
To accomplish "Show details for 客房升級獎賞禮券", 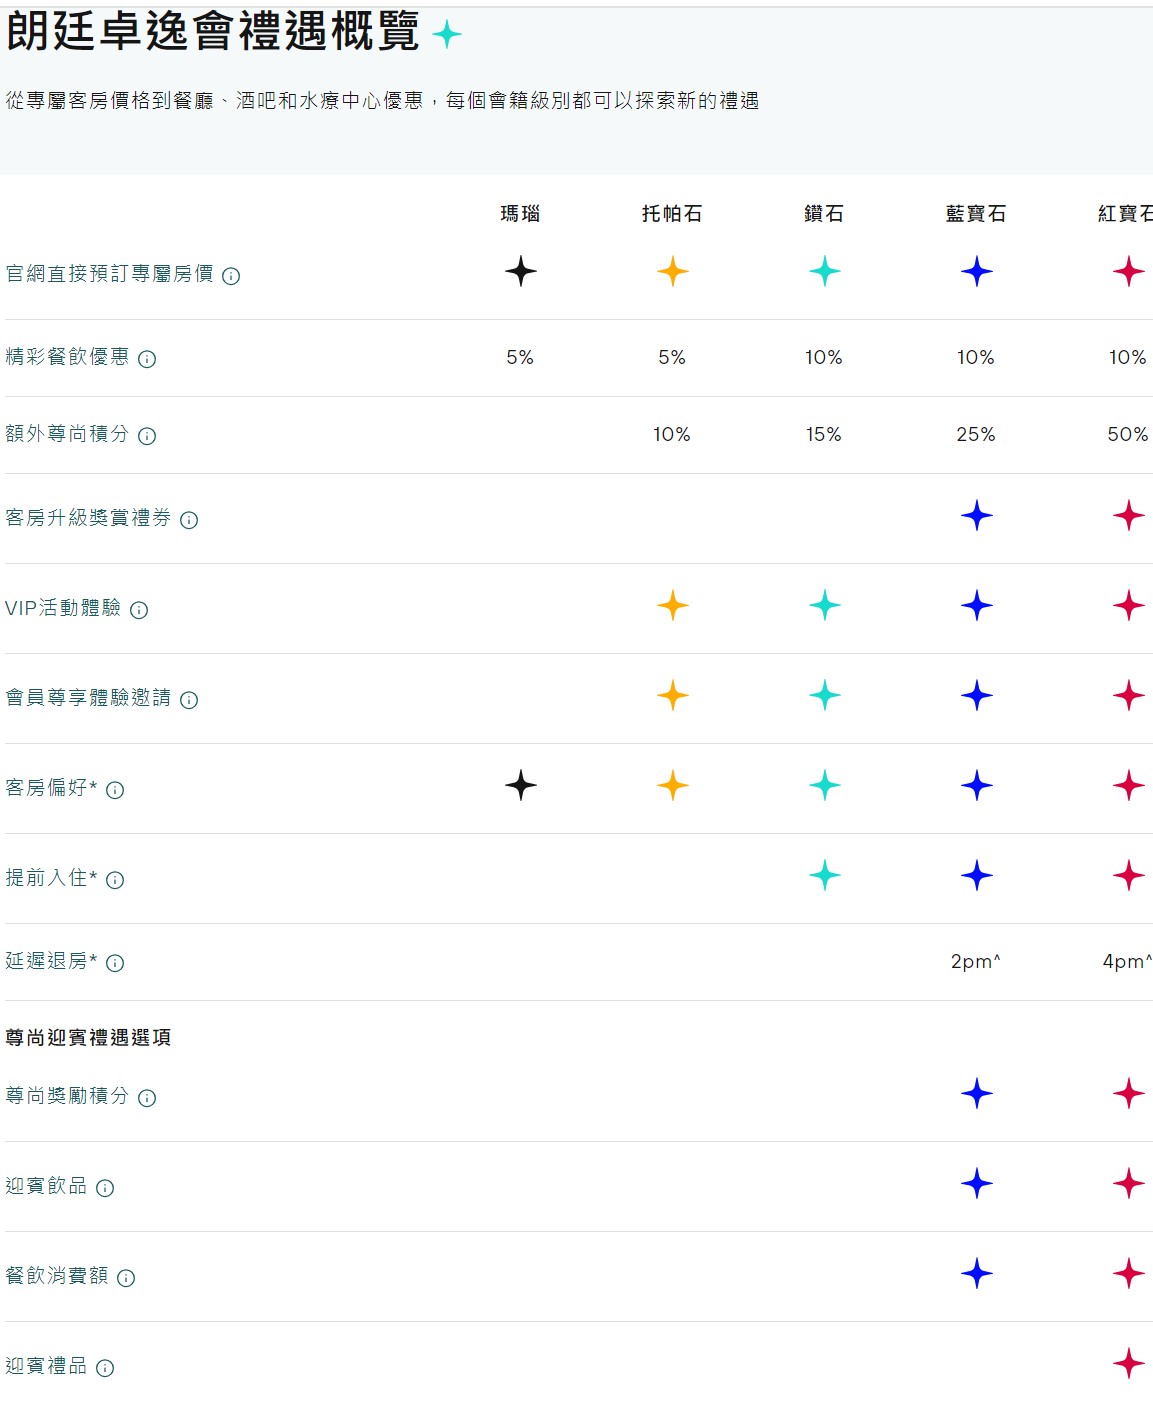I will pyautogui.click(x=189, y=520).
